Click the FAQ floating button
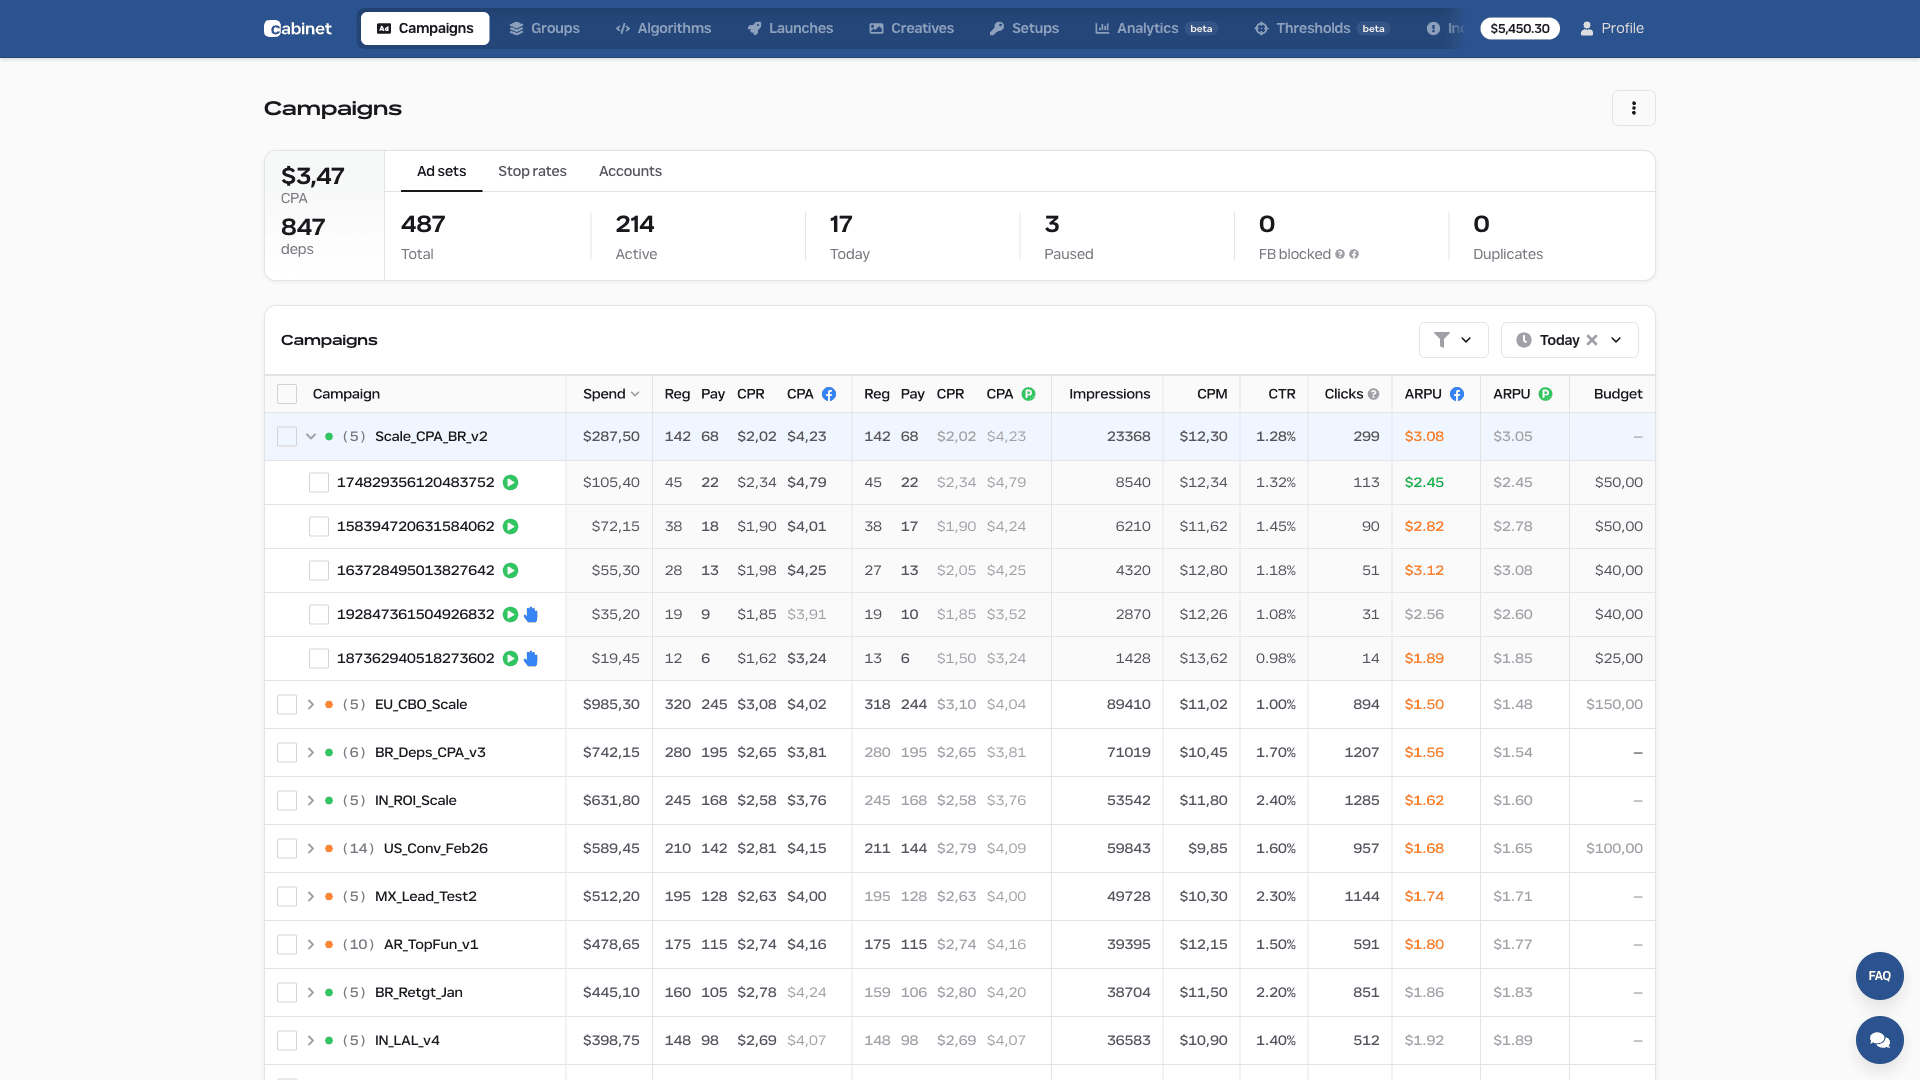This screenshot has width=1920, height=1080. 1879,976
